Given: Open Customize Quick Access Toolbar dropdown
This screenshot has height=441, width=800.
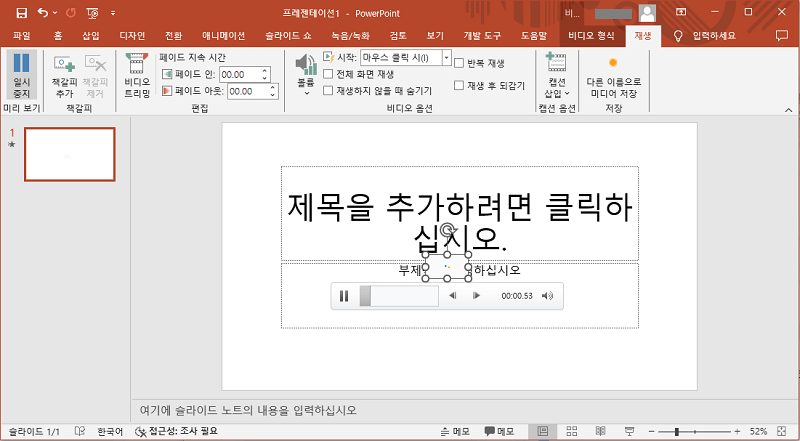Looking at the screenshot, I should point(113,13).
